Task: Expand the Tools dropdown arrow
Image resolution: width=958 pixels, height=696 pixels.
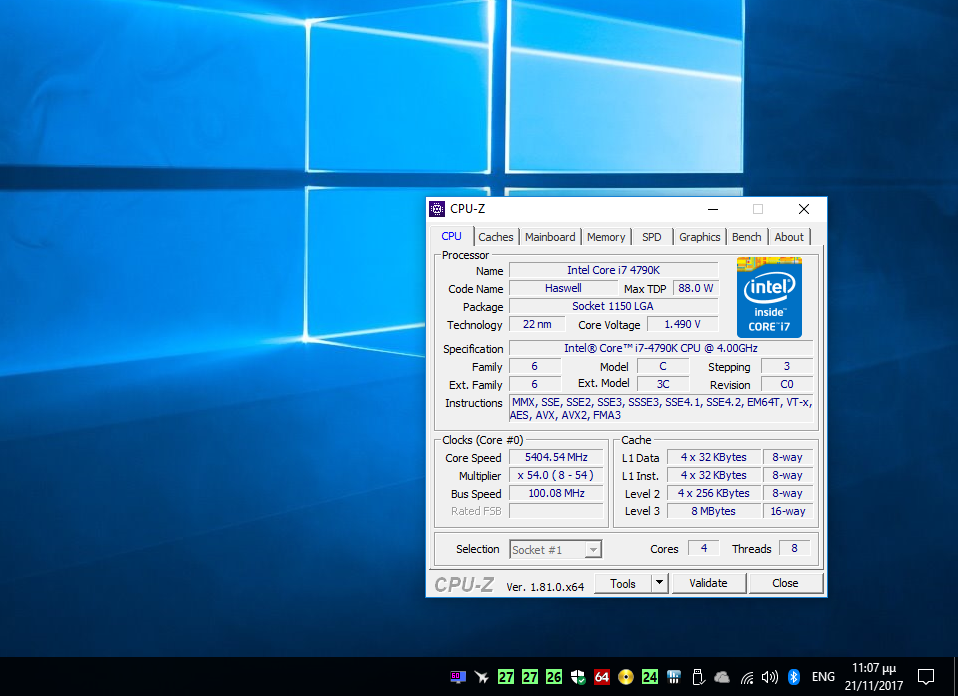Action: tap(659, 584)
